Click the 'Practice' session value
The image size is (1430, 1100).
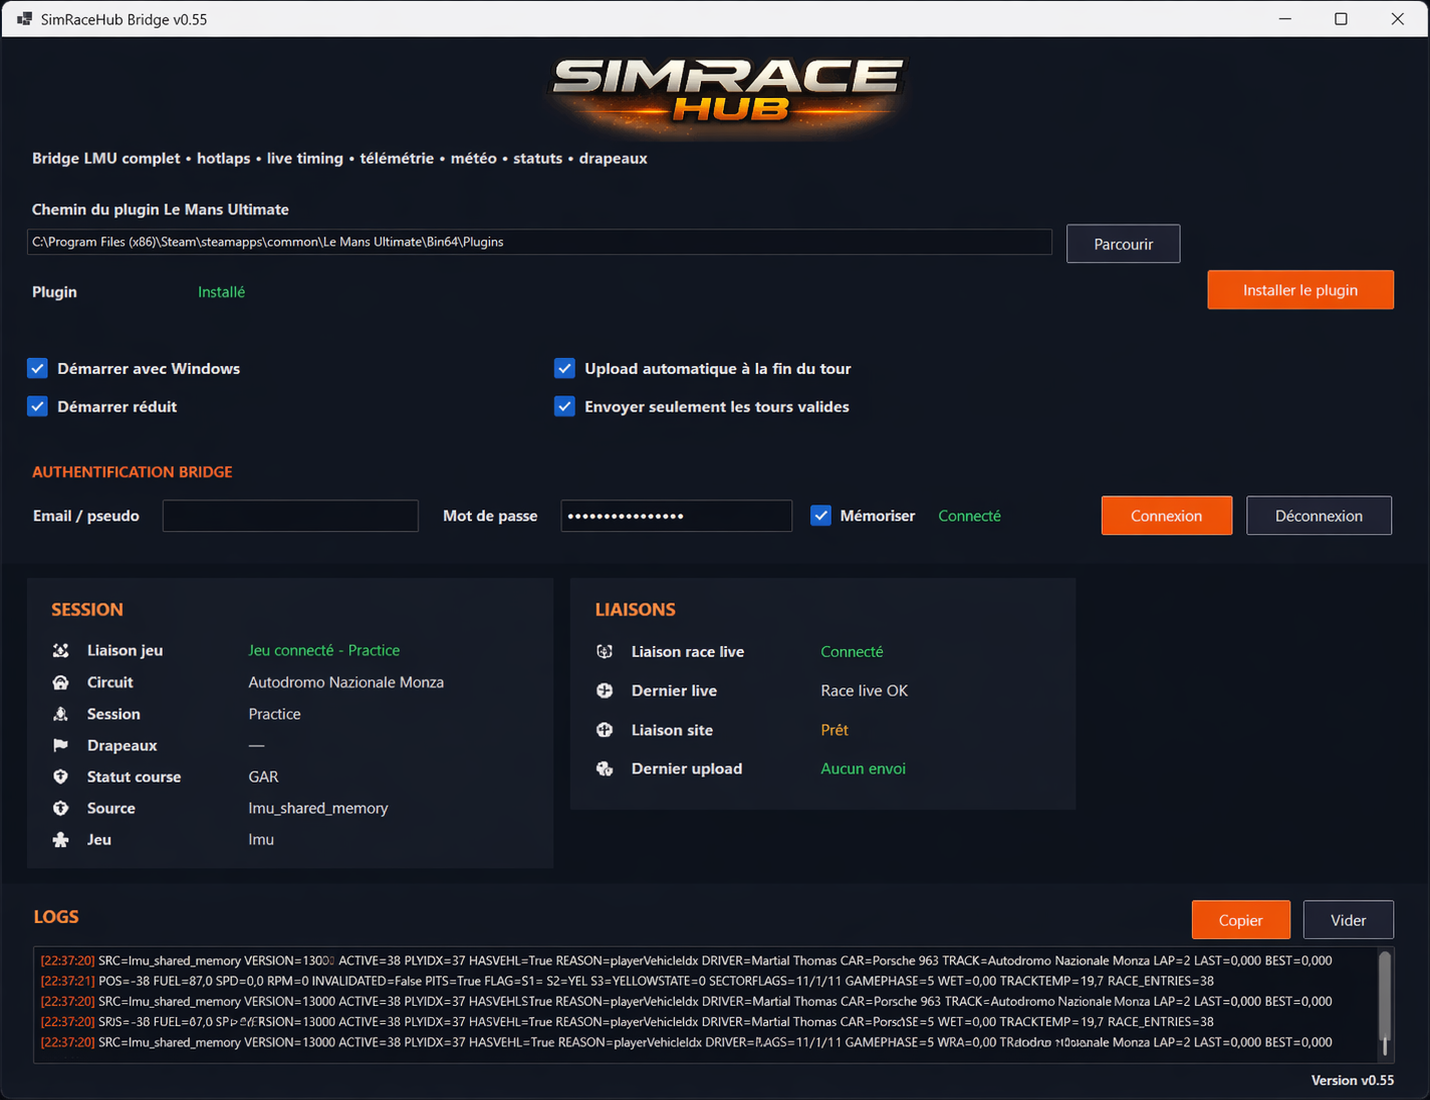tap(275, 714)
